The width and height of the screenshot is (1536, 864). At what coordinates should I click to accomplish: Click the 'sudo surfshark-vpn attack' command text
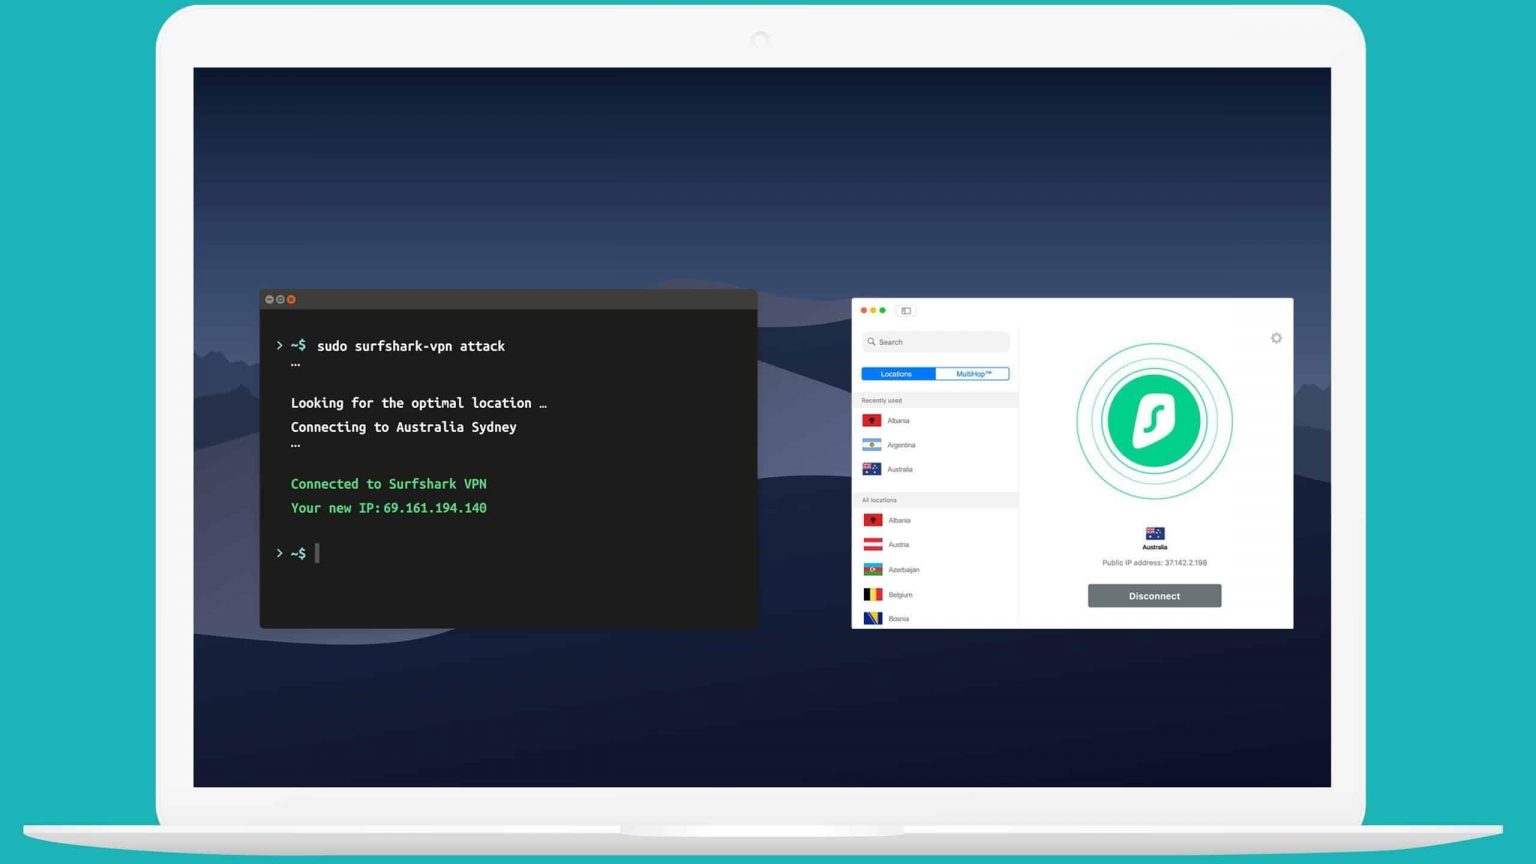411,346
